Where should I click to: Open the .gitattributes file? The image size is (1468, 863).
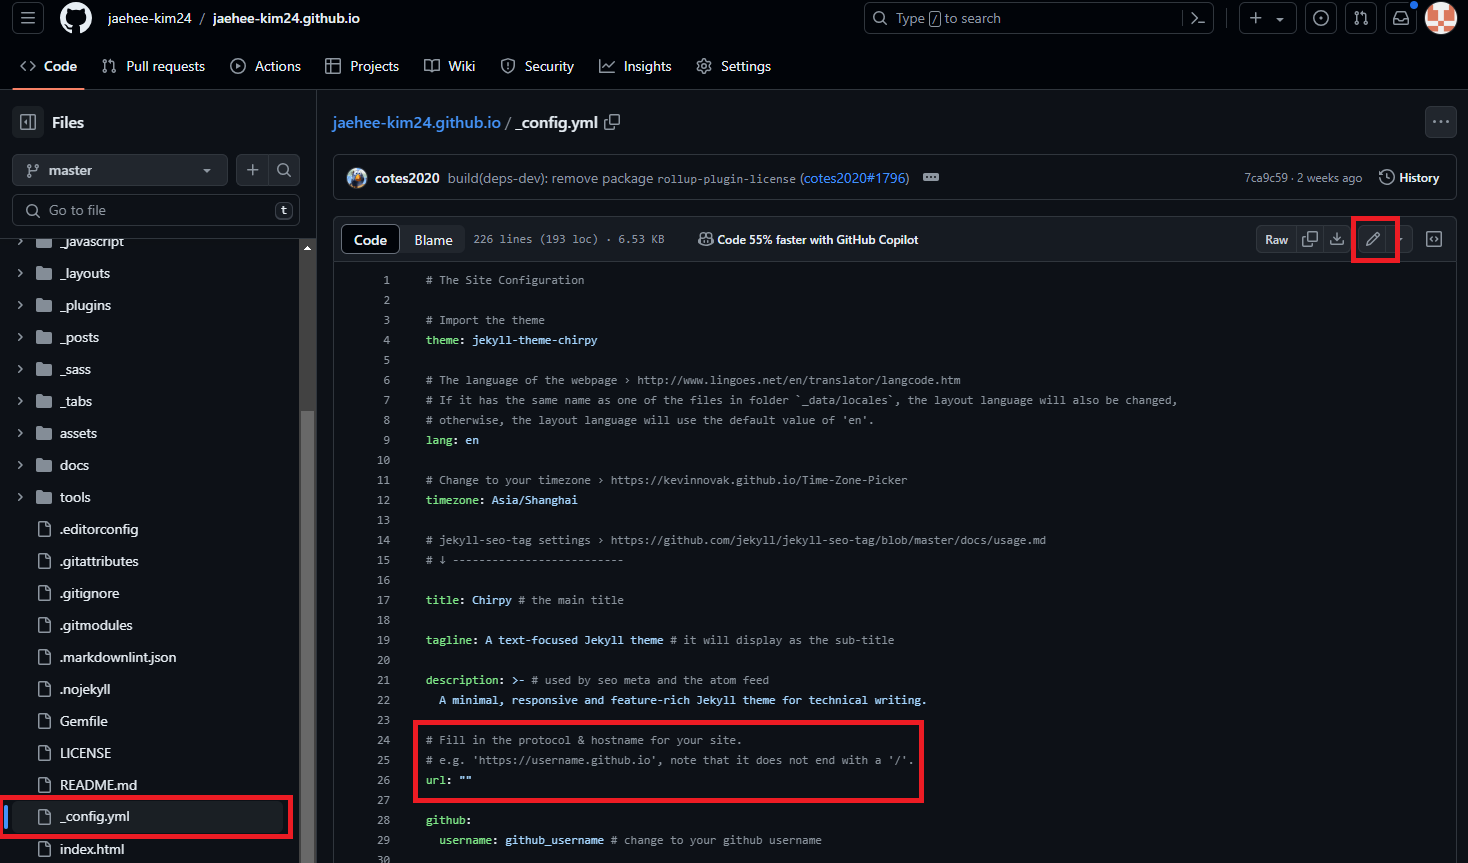99,561
